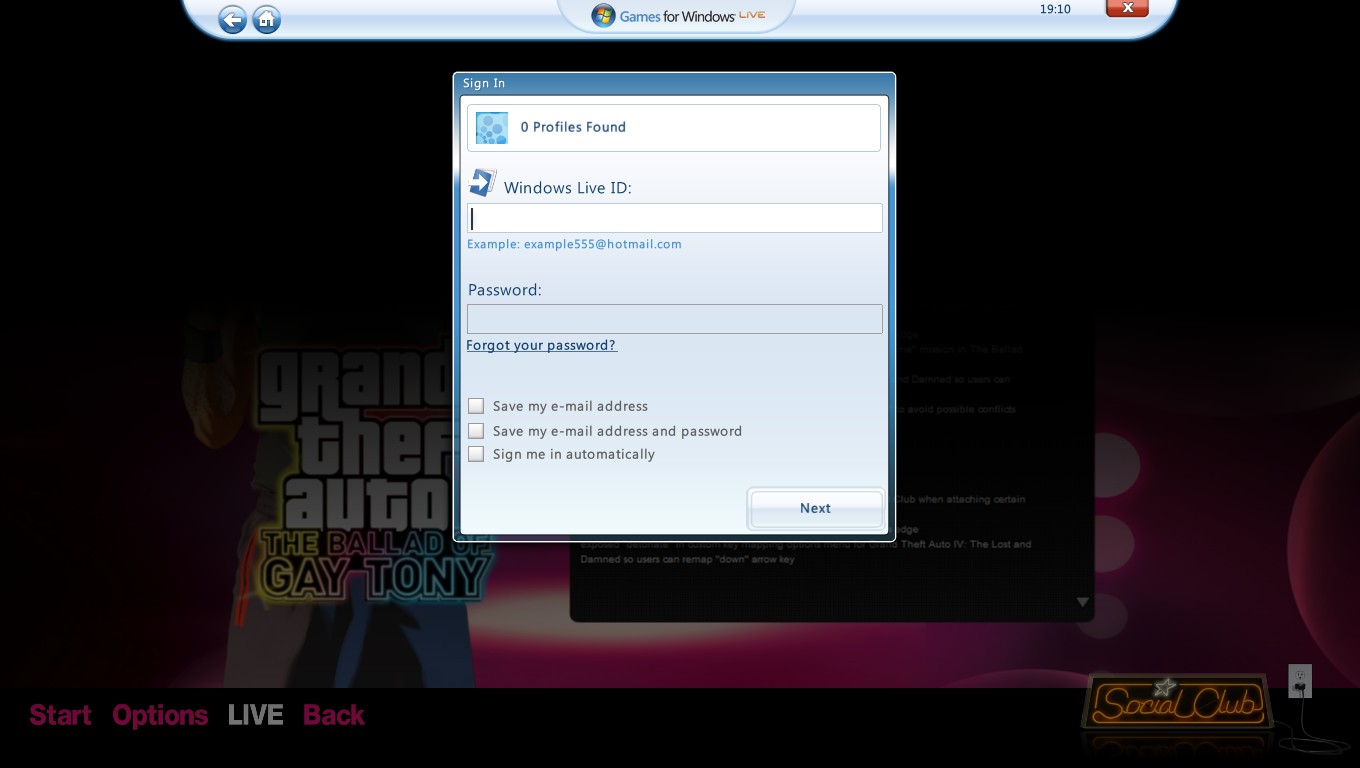Focus the Windows Live ID field

pos(675,218)
